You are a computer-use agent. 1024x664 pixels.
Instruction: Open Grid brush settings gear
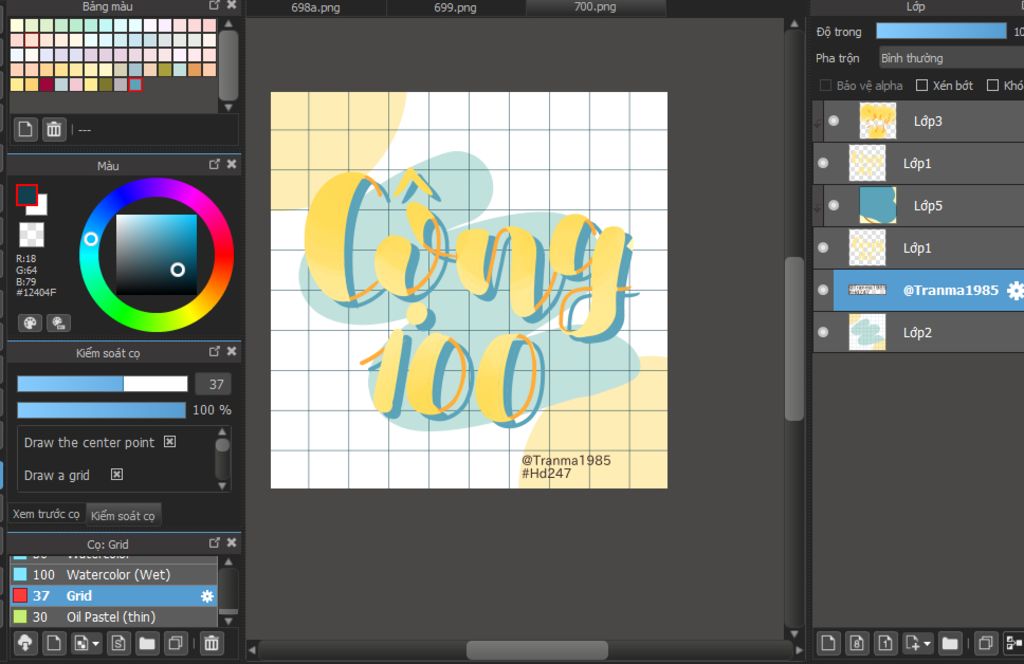click(x=207, y=595)
